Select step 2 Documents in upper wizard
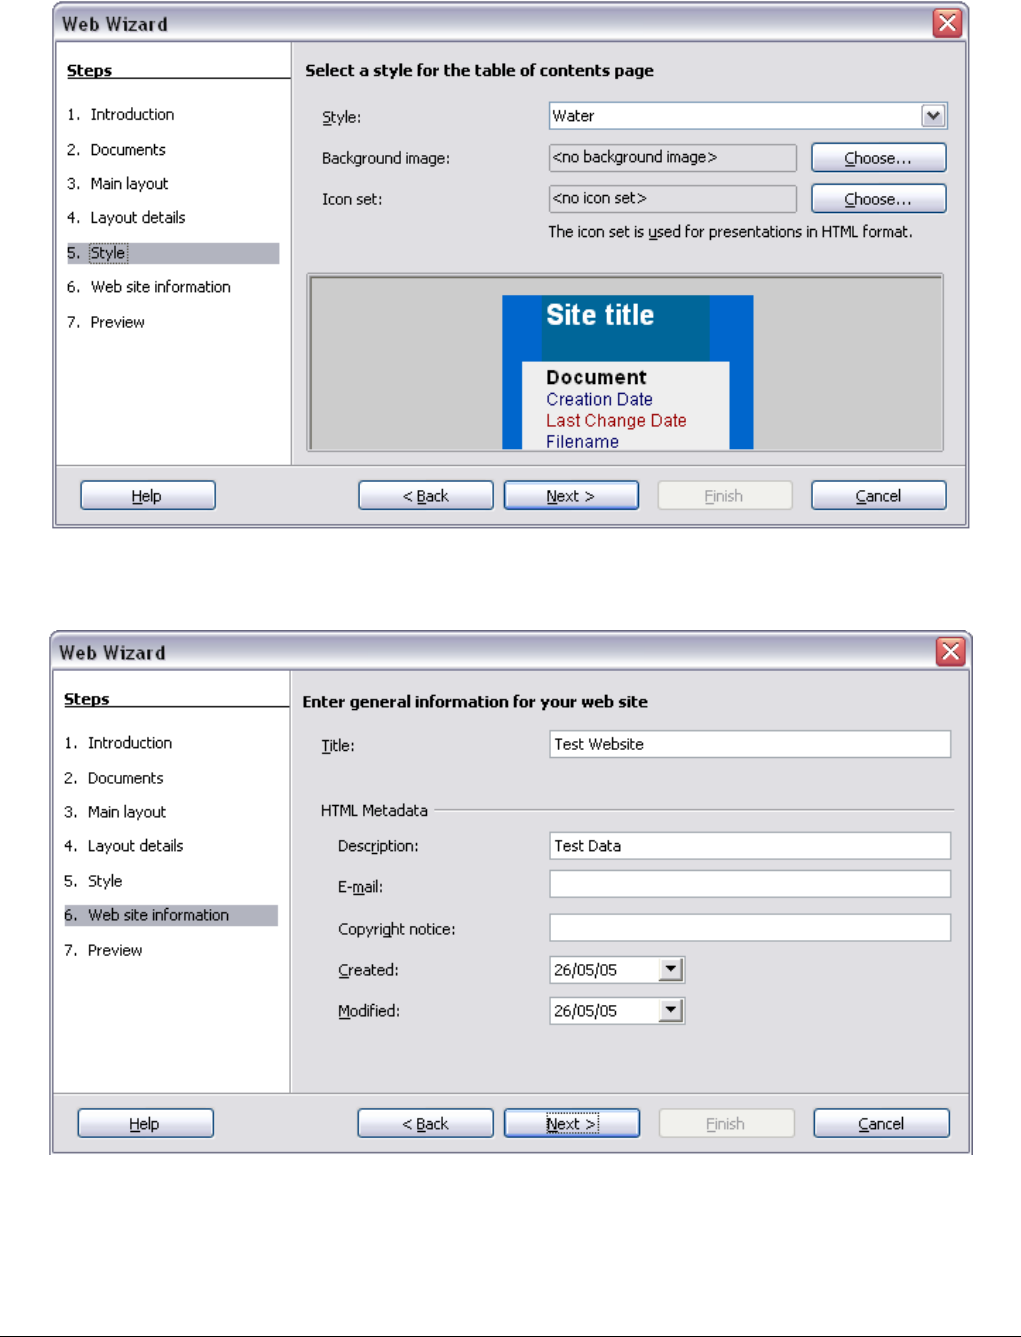Image resolution: width=1021 pixels, height=1337 pixels. pyautogui.click(x=116, y=149)
